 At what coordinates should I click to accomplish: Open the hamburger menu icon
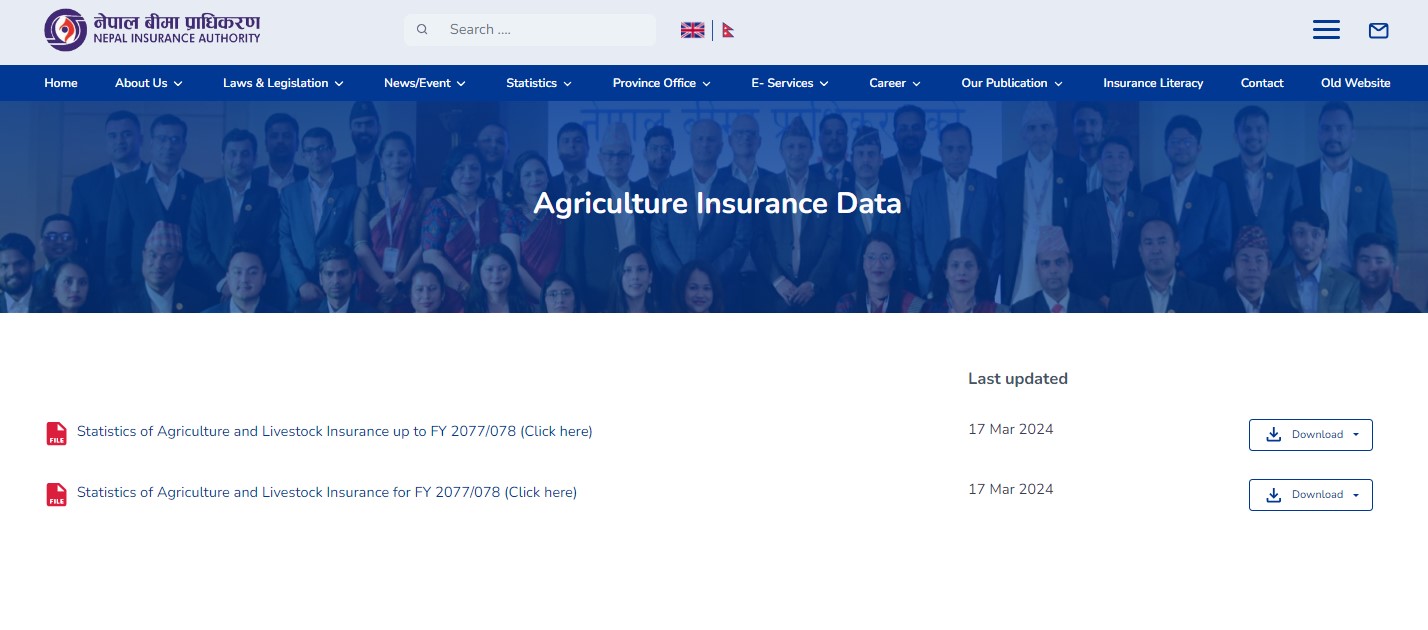[1326, 30]
